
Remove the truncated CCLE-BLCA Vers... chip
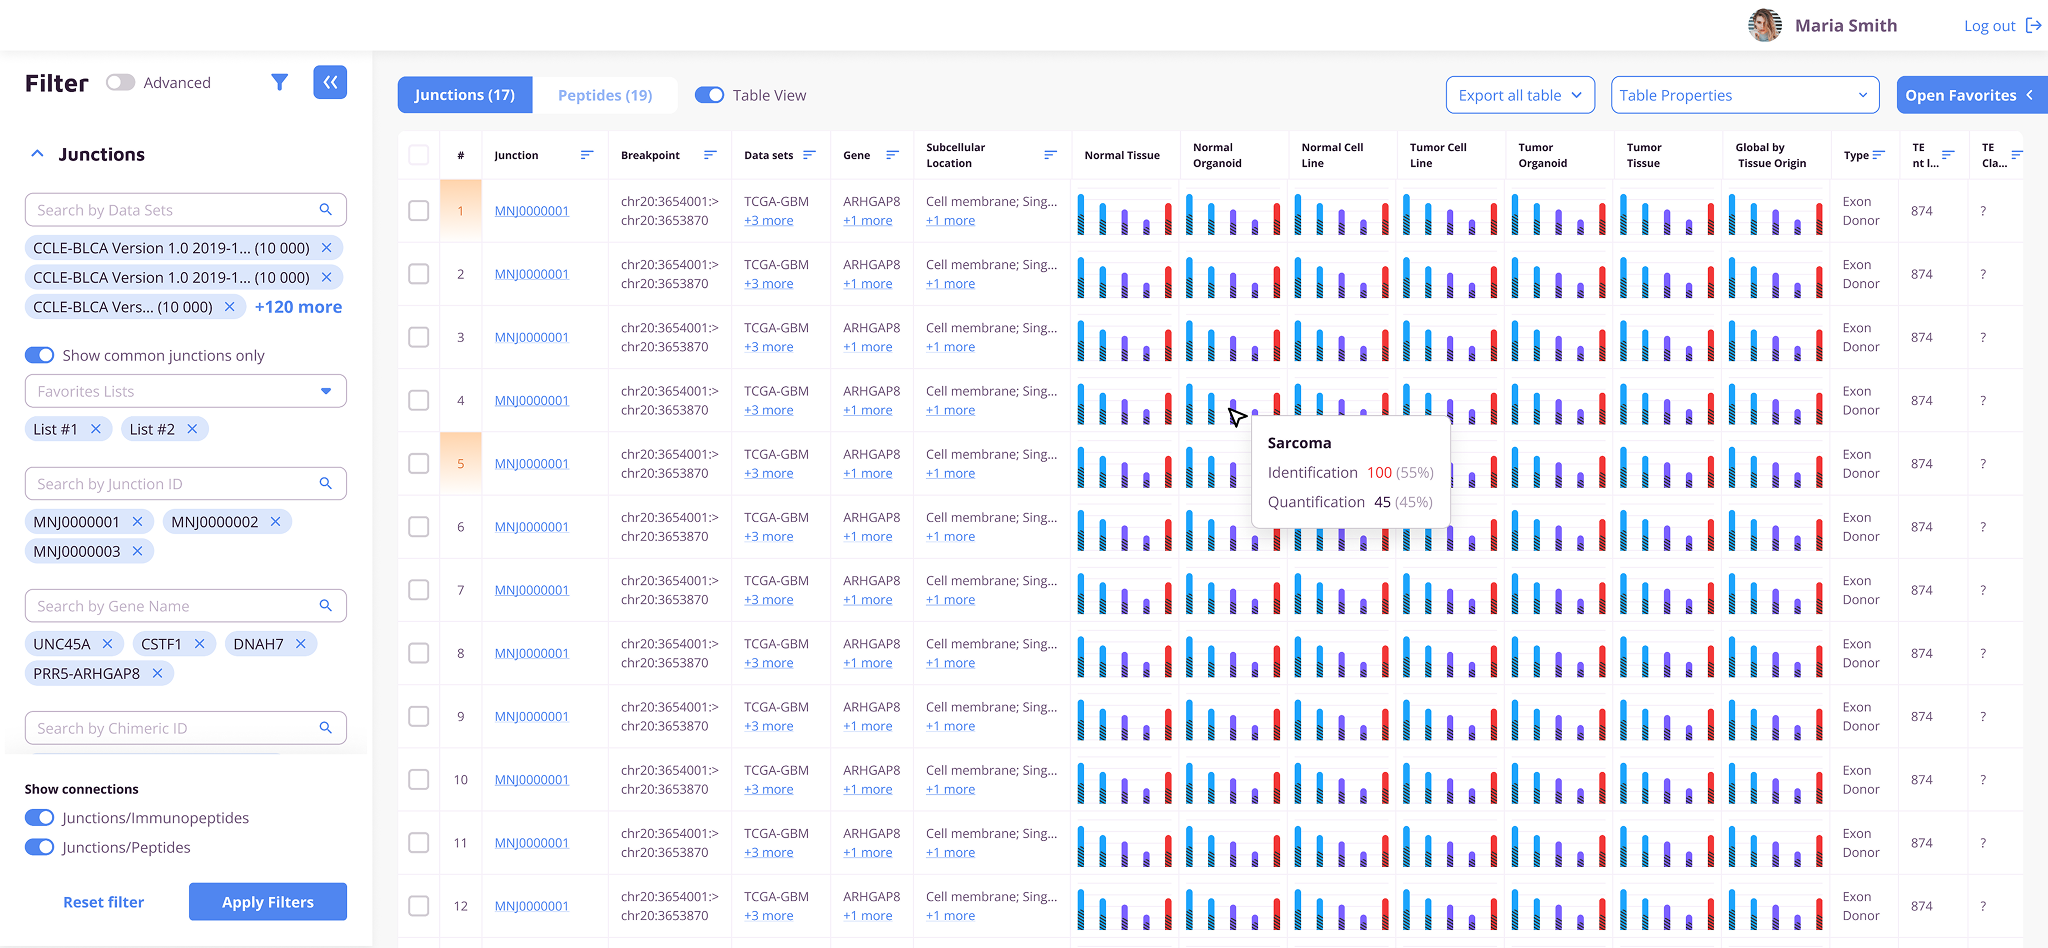click(229, 307)
